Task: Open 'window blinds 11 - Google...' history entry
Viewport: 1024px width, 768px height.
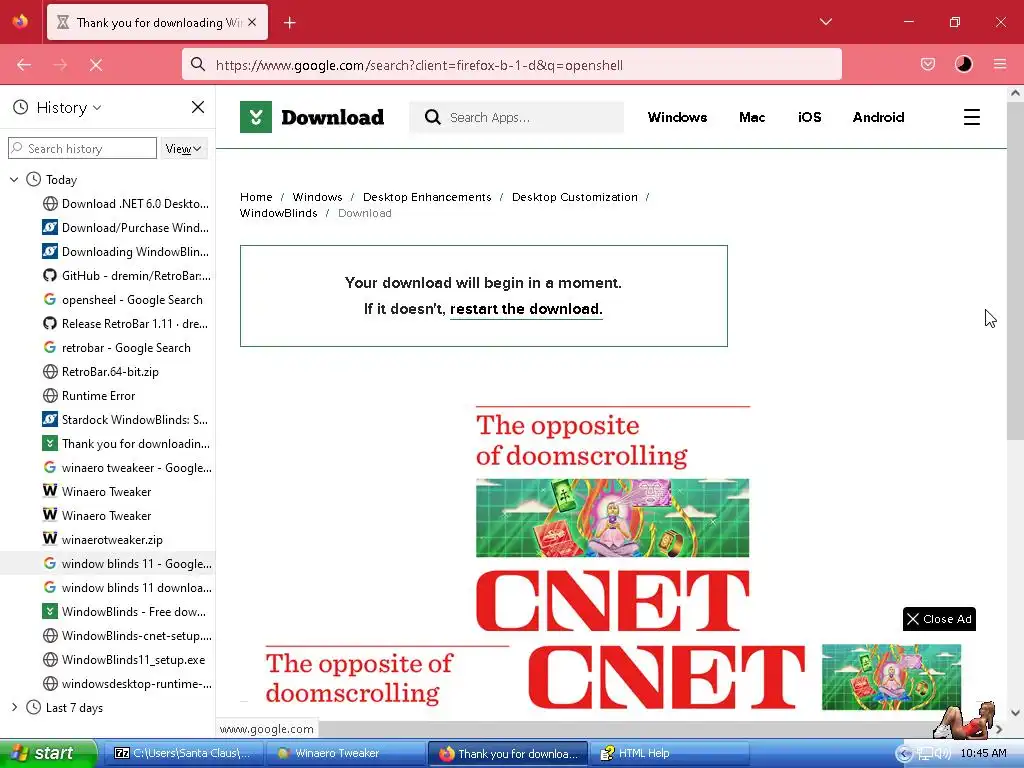Action: coord(127,564)
